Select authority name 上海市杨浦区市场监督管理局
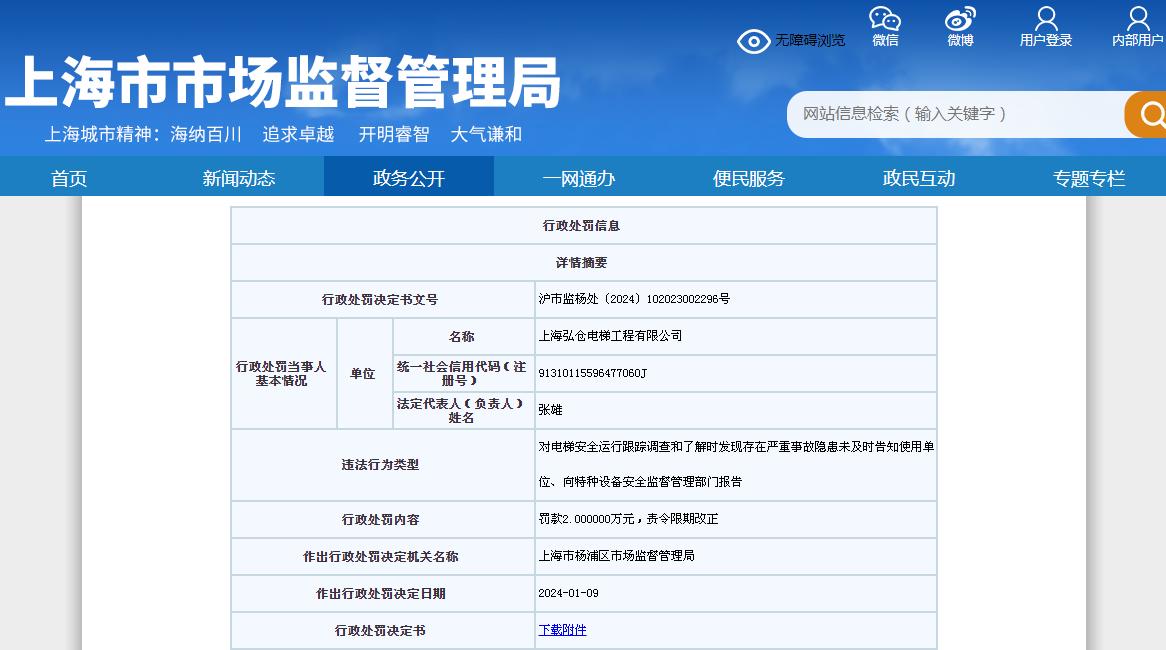The width and height of the screenshot is (1166, 650). point(616,556)
